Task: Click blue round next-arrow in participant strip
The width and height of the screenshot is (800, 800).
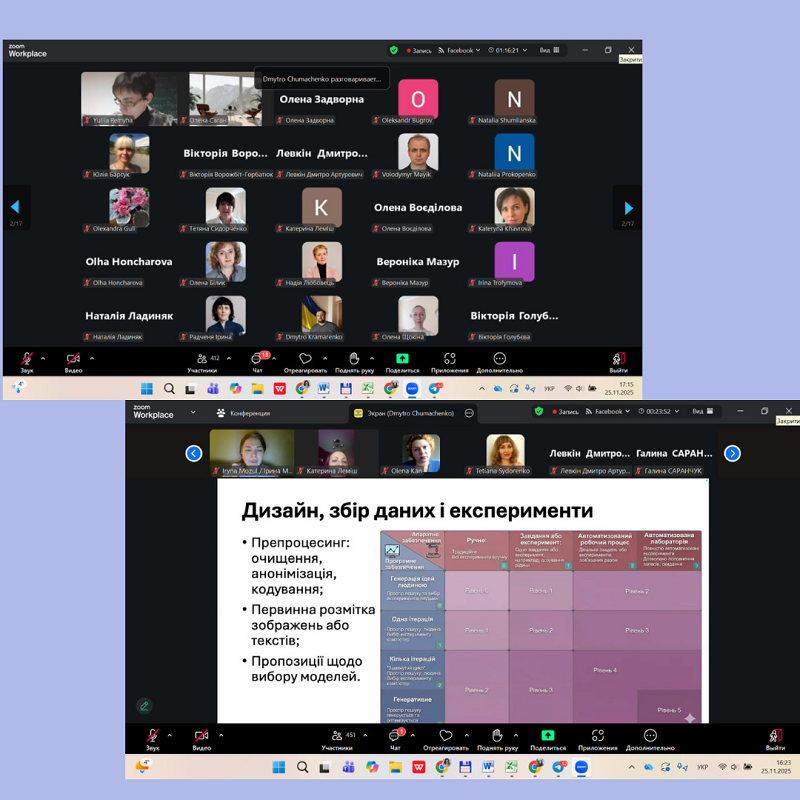Action: pyautogui.click(x=732, y=453)
